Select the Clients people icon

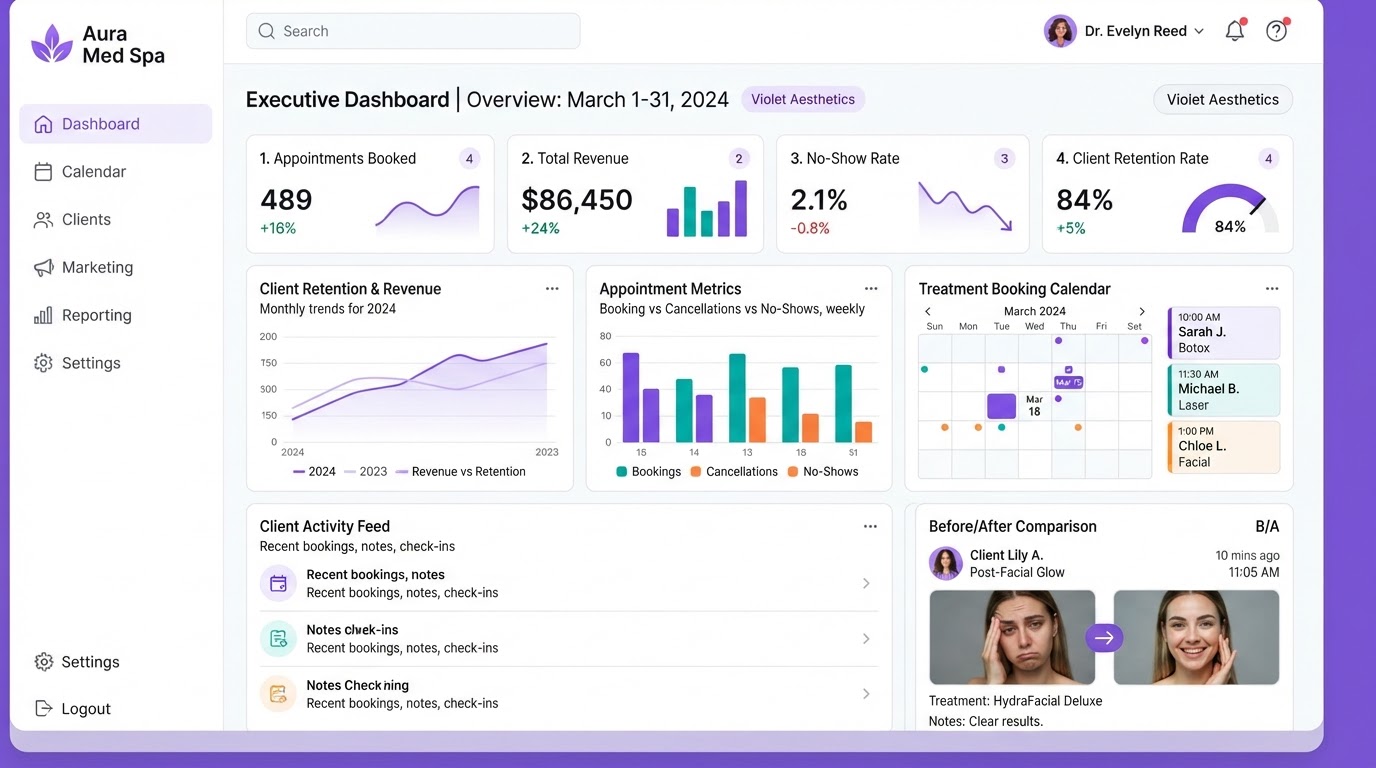pos(43,220)
